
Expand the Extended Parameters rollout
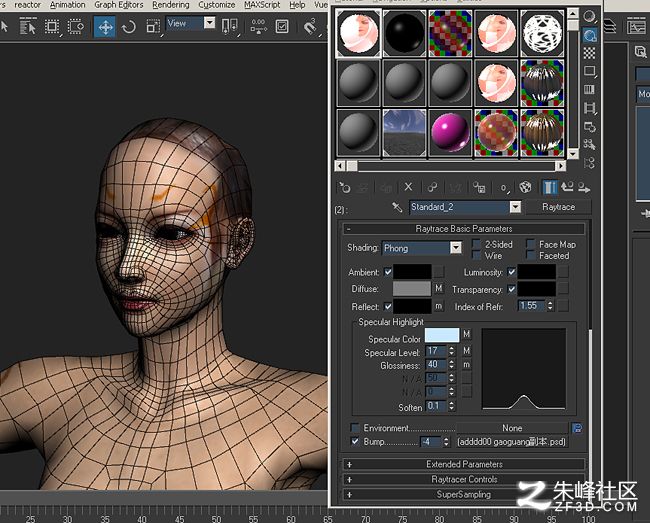click(x=463, y=464)
